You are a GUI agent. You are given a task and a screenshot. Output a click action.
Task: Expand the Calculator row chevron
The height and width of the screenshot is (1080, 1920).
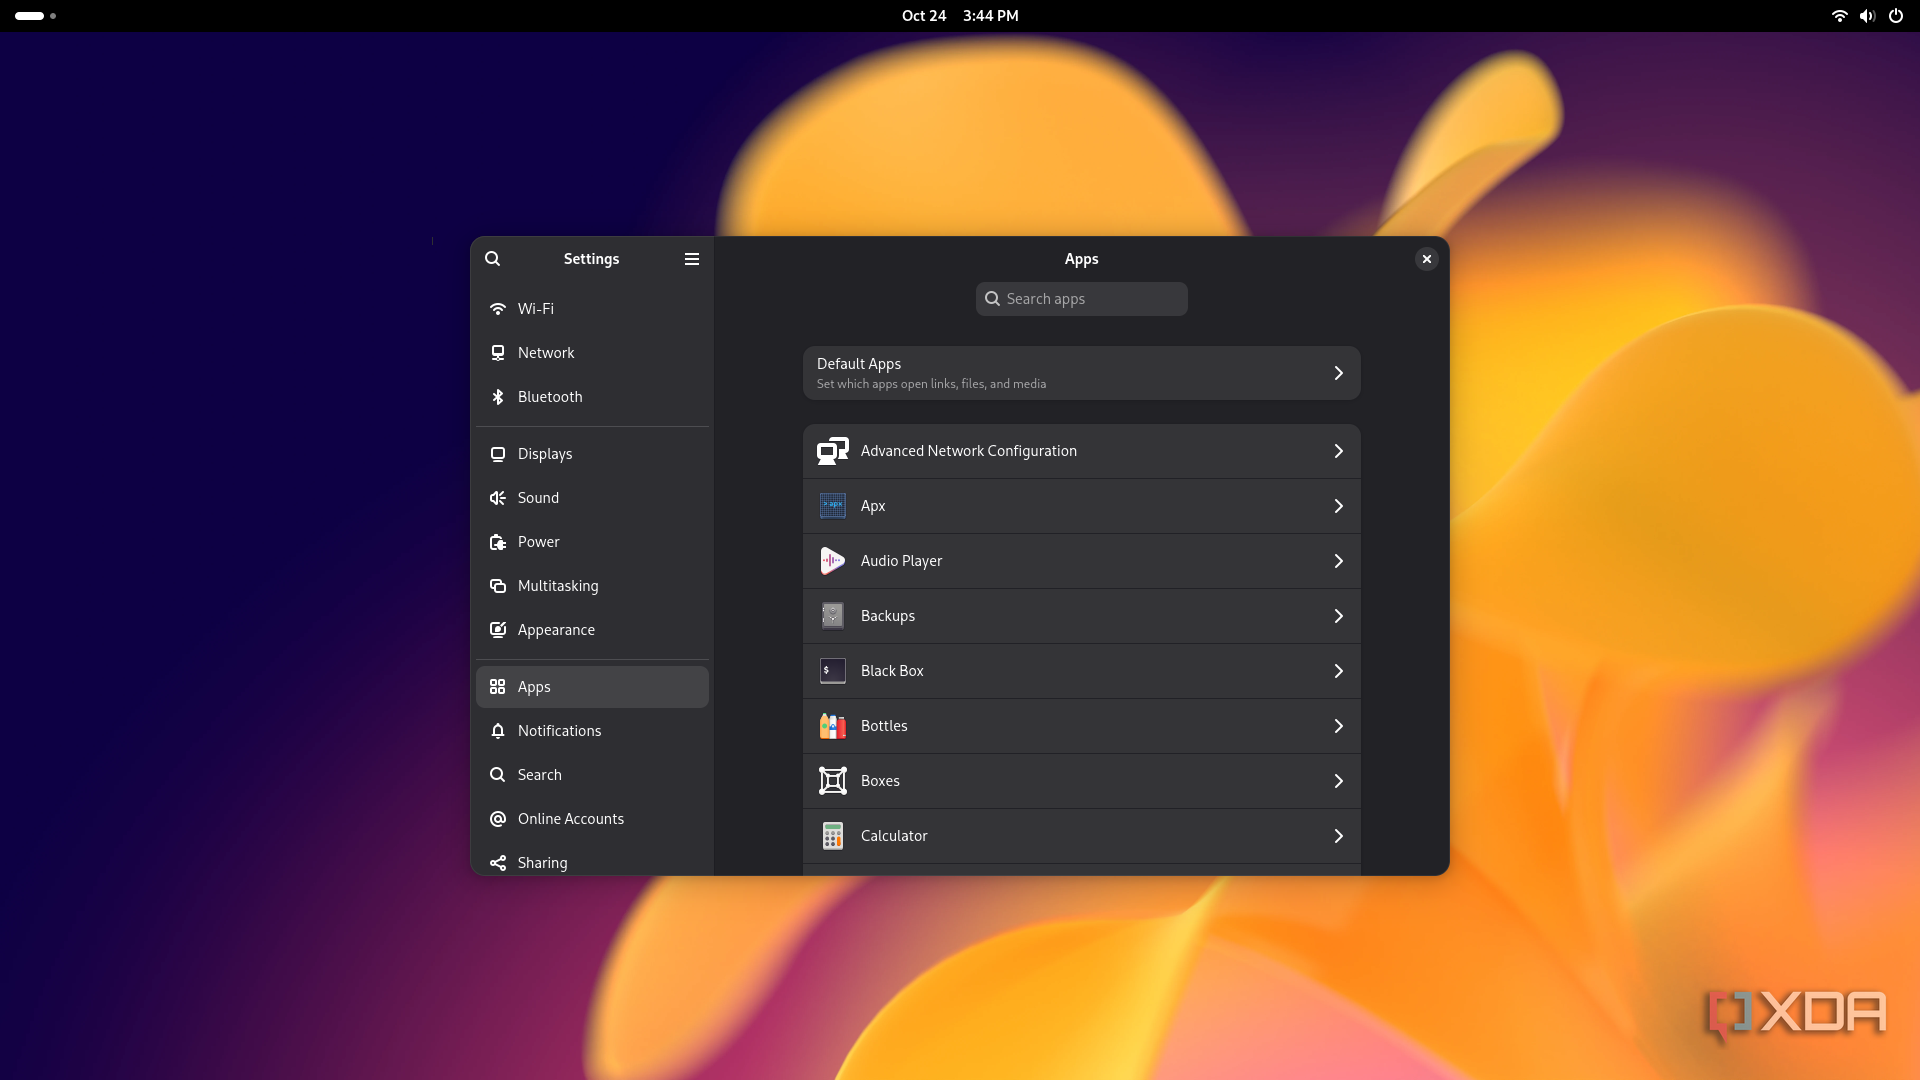pos(1339,836)
